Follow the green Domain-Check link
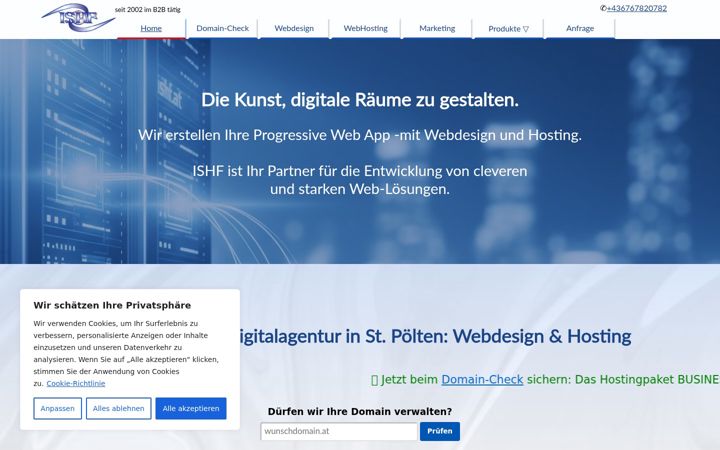This screenshot has width=720, height=450. click(482, 380)
